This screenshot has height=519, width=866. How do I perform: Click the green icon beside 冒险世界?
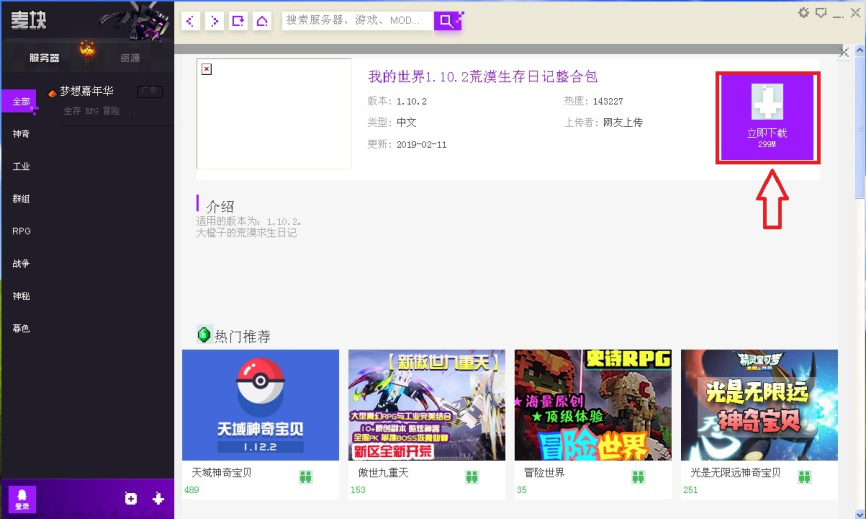coord(638,476)
